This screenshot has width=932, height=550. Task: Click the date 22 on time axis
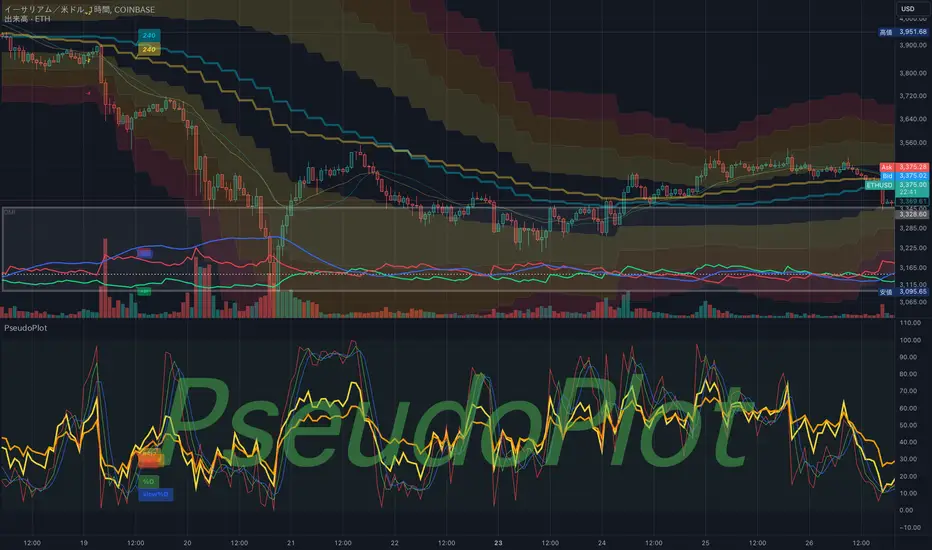(395, 543)
